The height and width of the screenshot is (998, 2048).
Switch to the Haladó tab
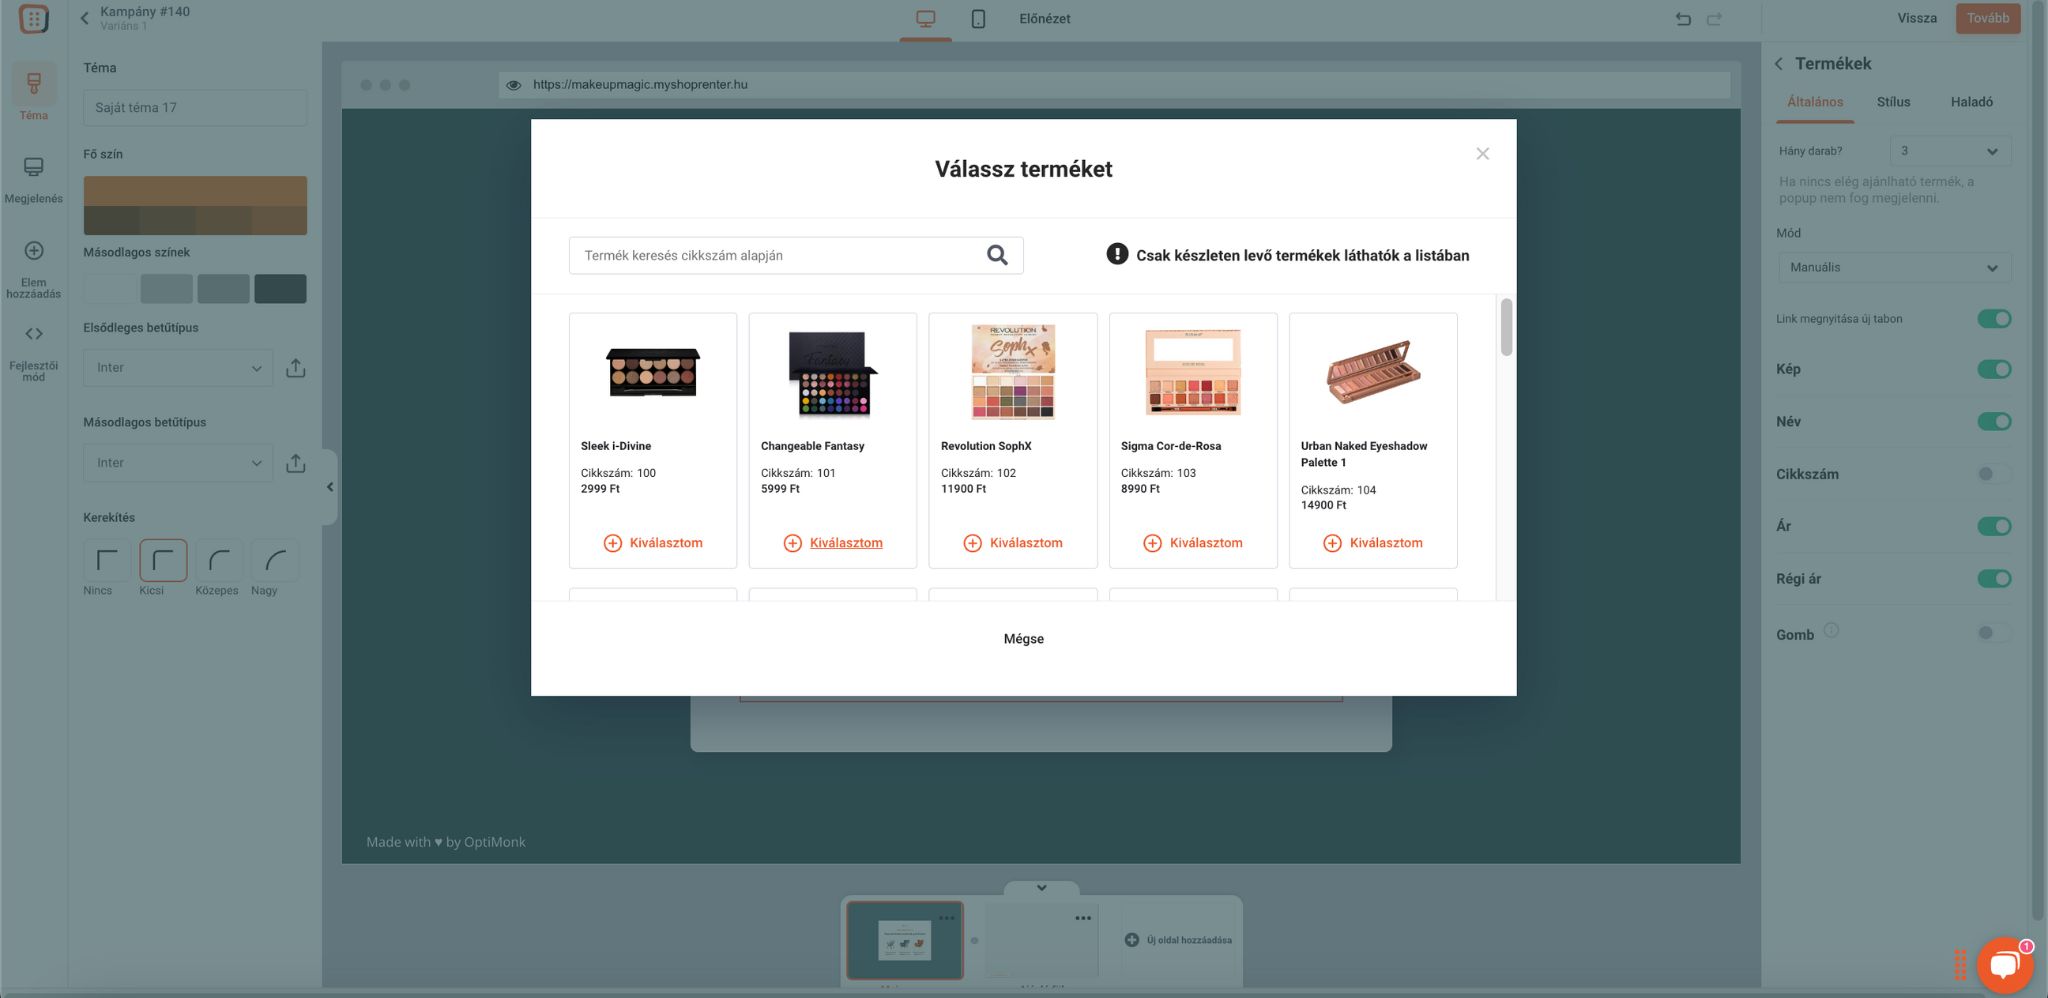click(x=1971, y=102)
